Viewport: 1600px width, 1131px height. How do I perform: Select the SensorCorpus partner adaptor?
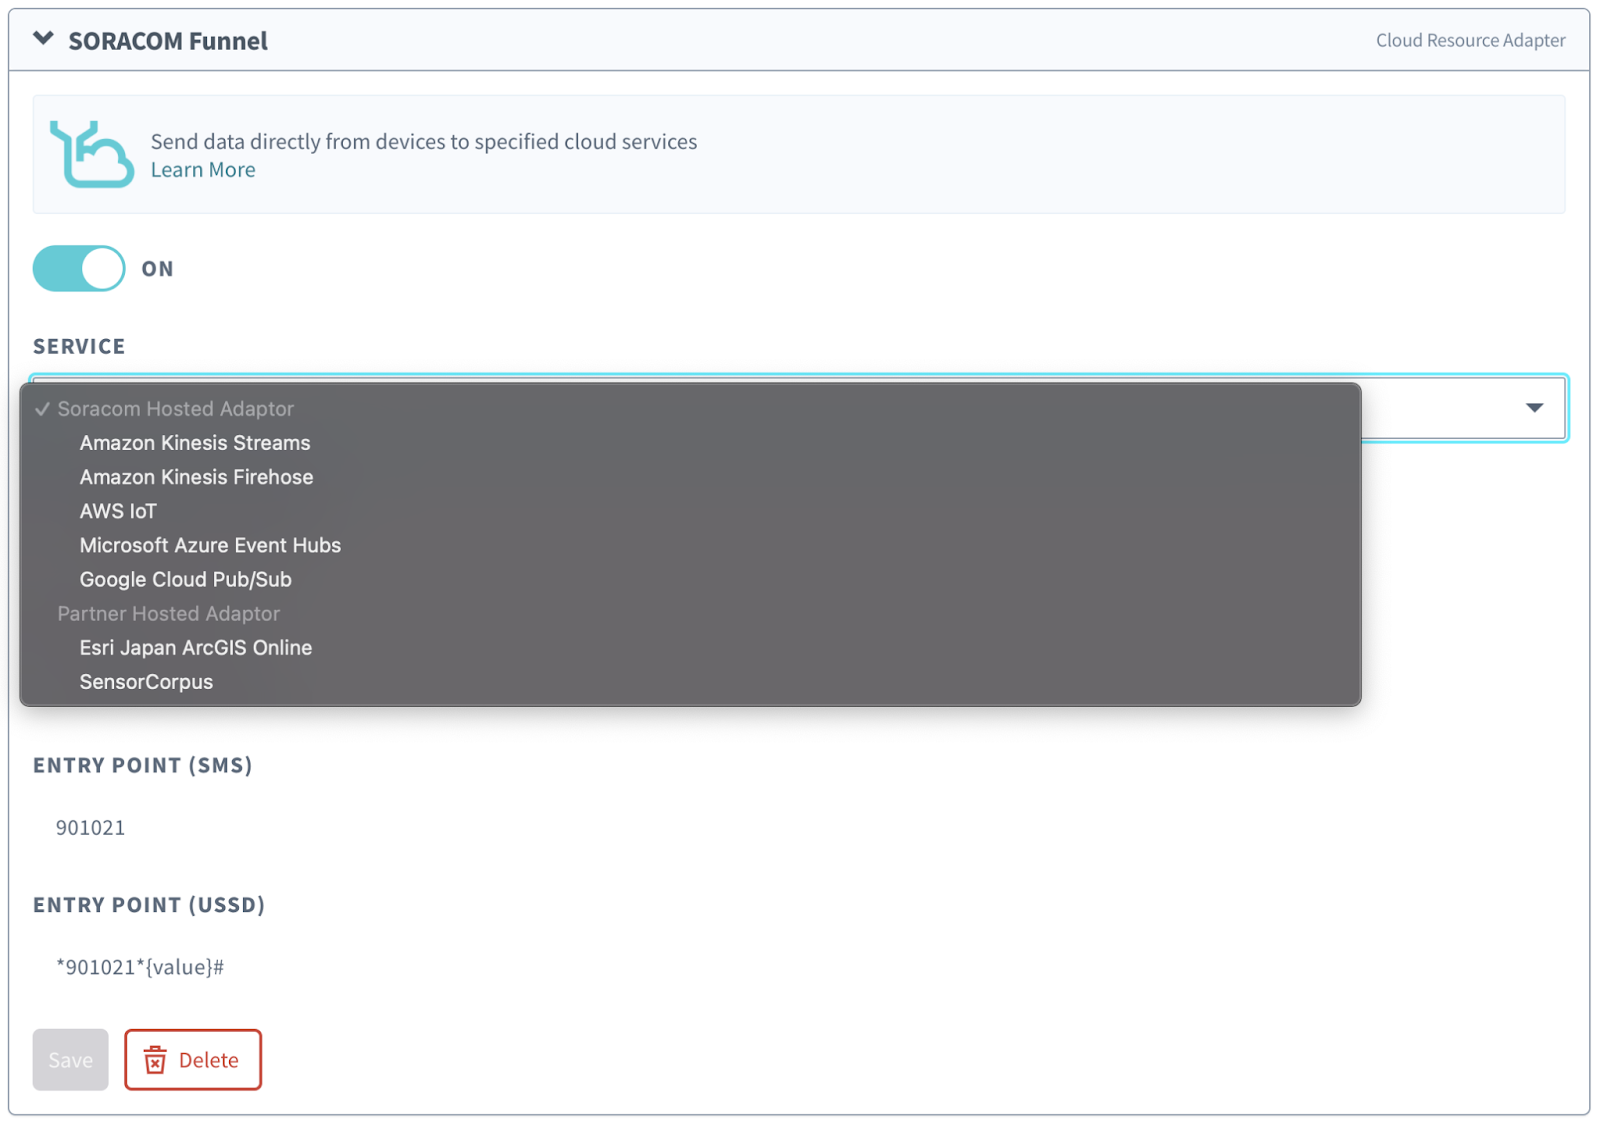click(x=146, y=682)
